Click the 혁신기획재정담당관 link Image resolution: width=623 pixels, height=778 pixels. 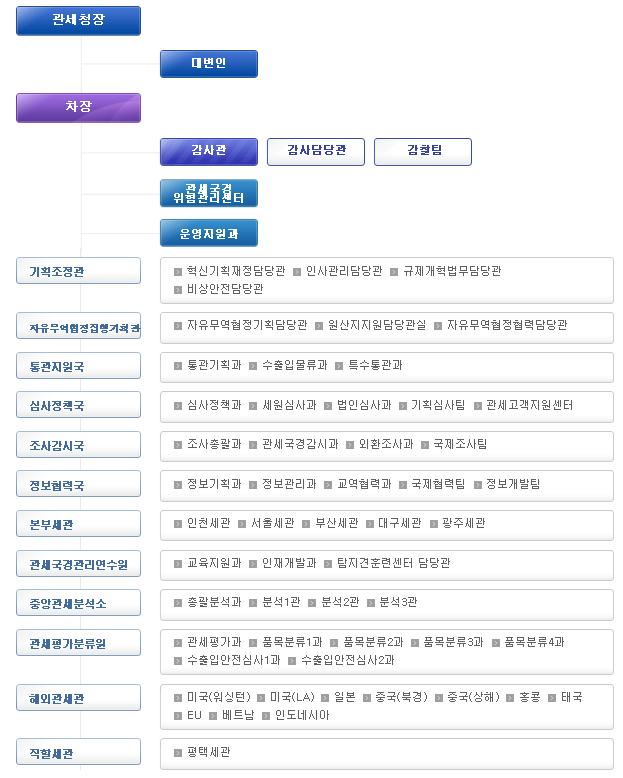click(236, 271)
